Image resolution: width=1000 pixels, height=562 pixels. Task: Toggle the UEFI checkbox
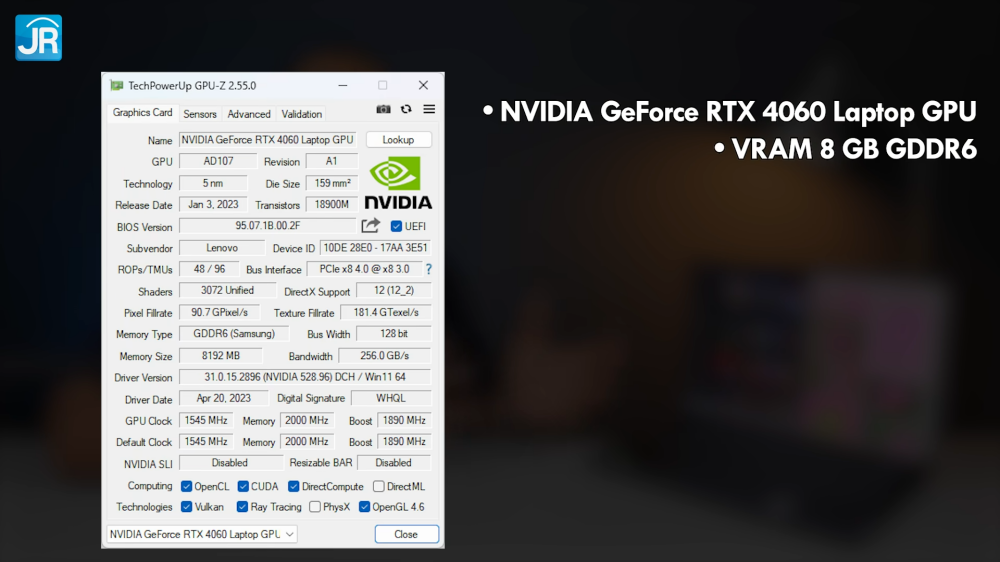(396, 226)
